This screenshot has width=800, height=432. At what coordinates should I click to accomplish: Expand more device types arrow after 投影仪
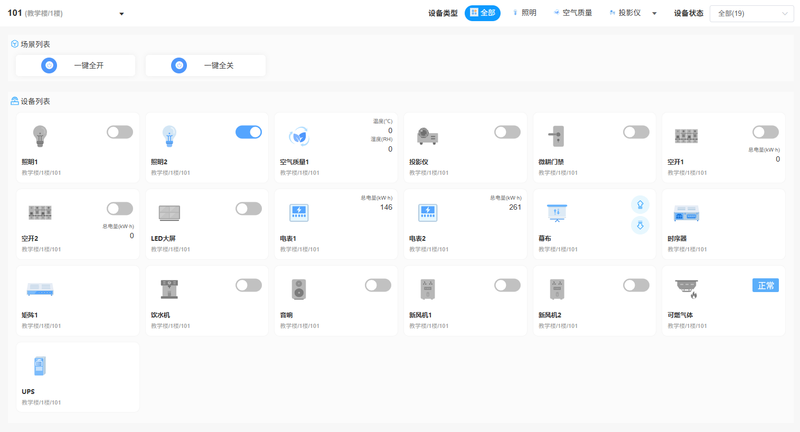click(x=655, y=14)
